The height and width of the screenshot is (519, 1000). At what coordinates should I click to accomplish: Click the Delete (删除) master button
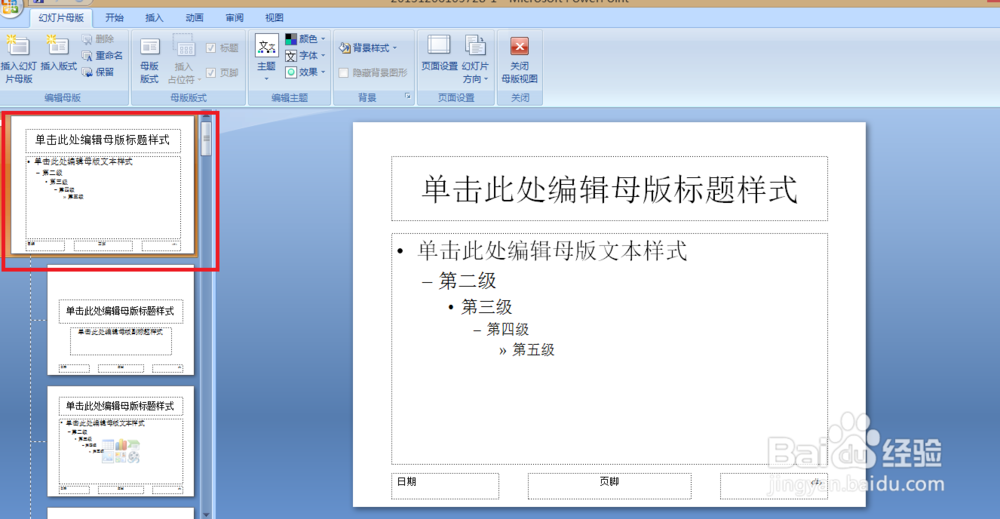coord(98,39)
